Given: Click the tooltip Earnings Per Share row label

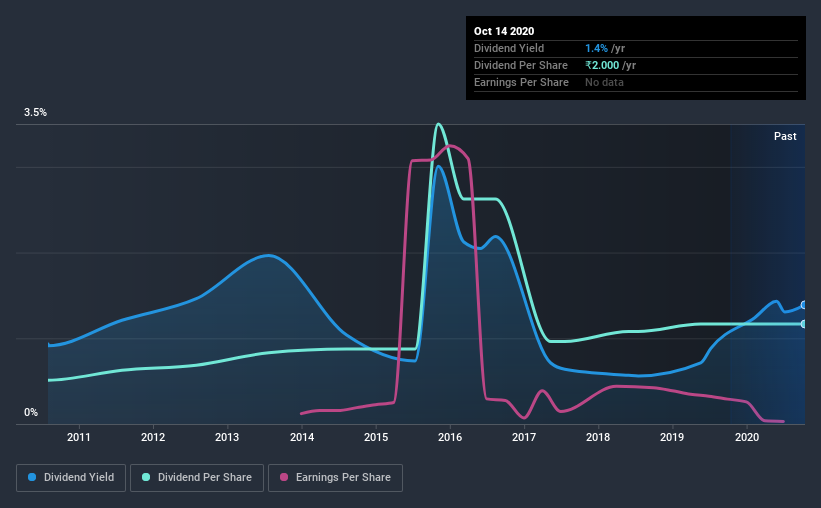Looking at the screenshot, I should coord(521,82).
